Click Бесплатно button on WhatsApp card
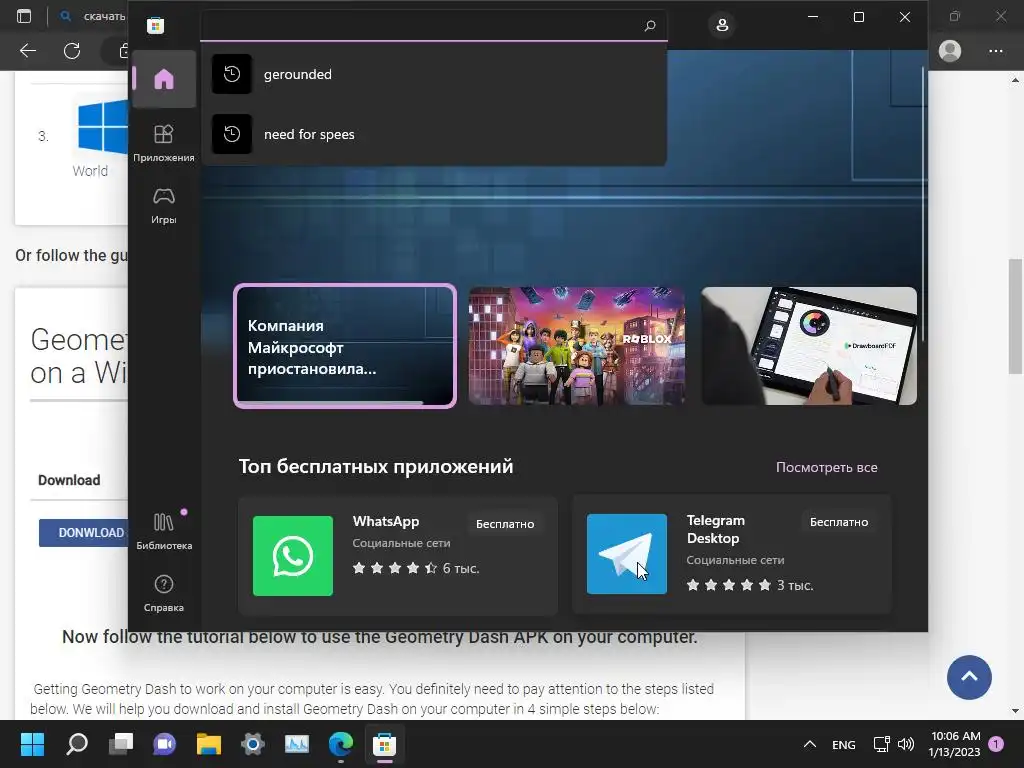Image resolution: width=1024 pixels, height=768 pixels. 505,524
